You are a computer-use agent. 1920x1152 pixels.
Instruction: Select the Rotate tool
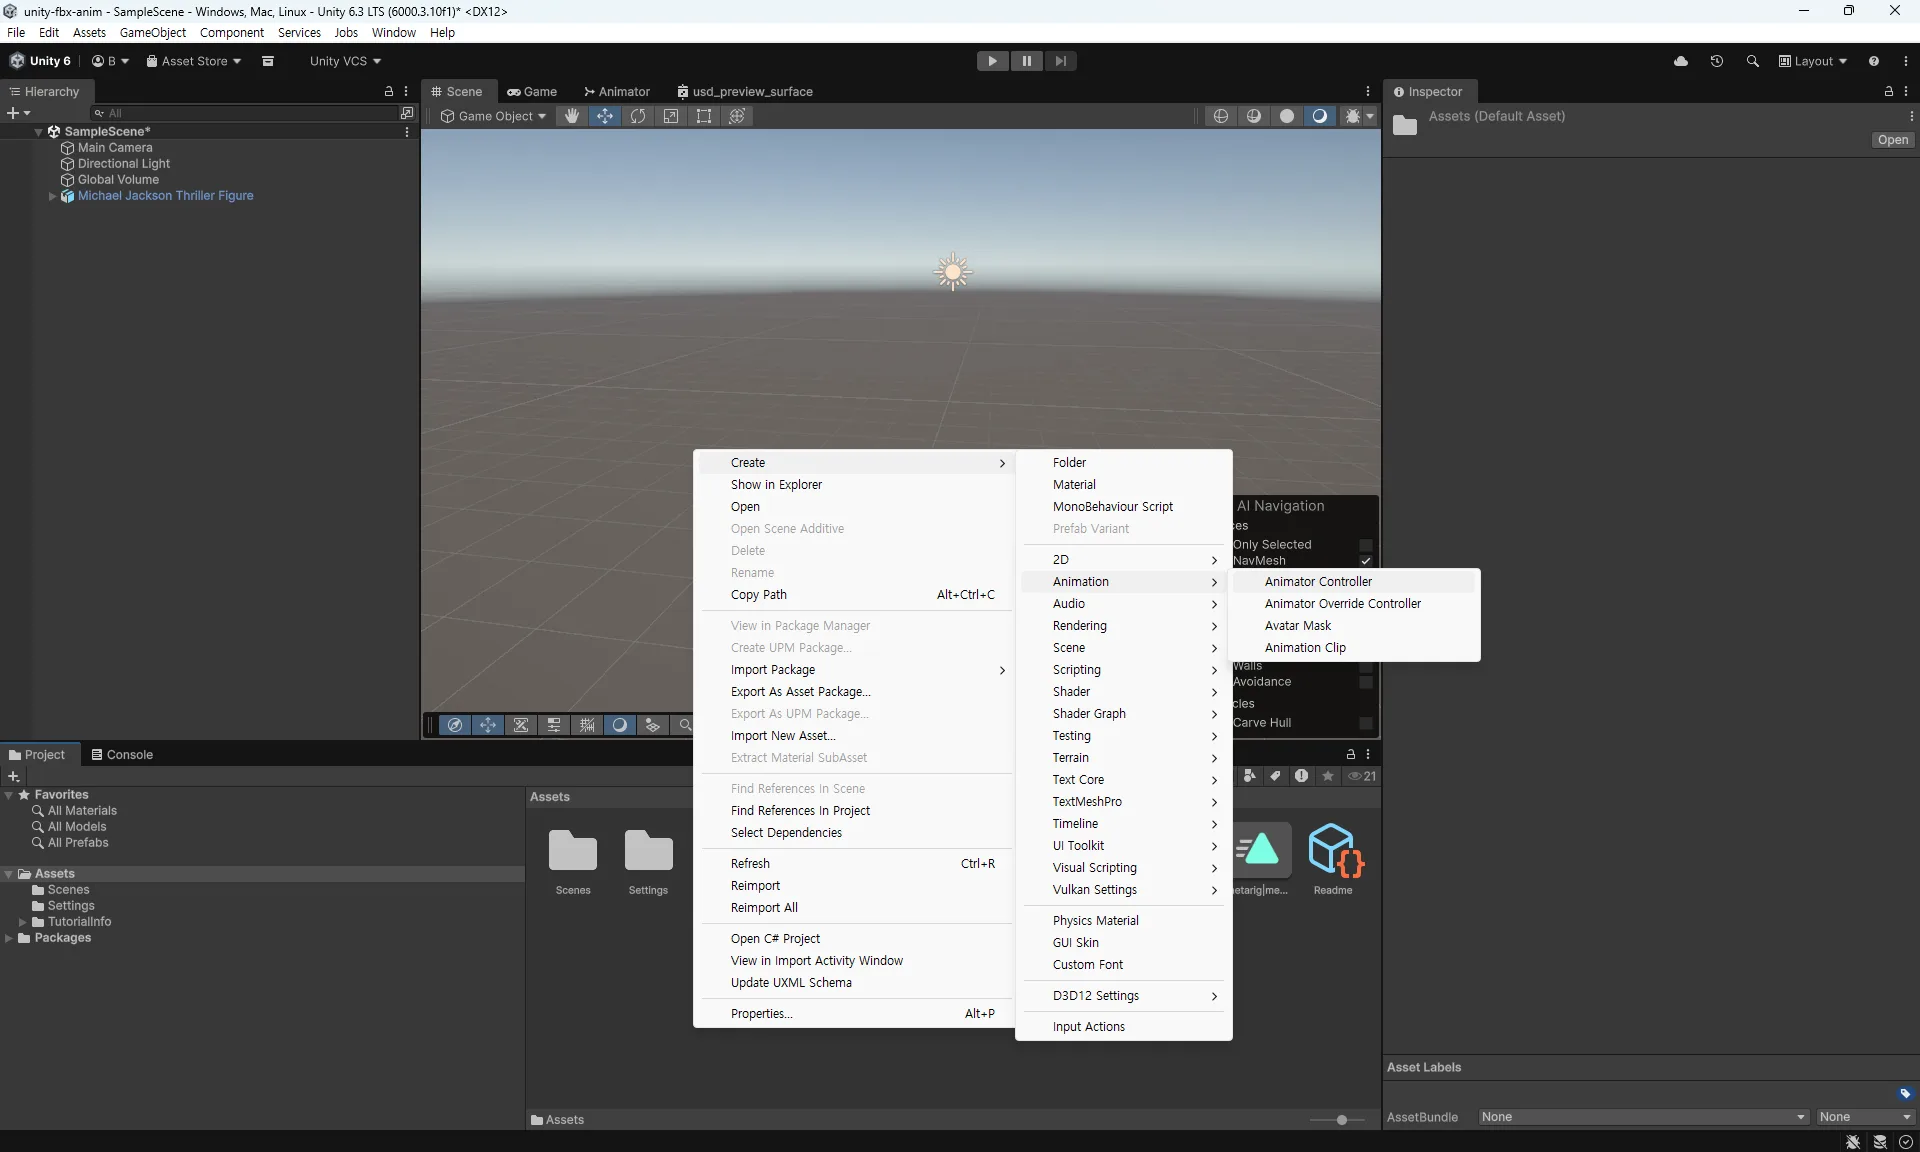click(x=638, y=116)
